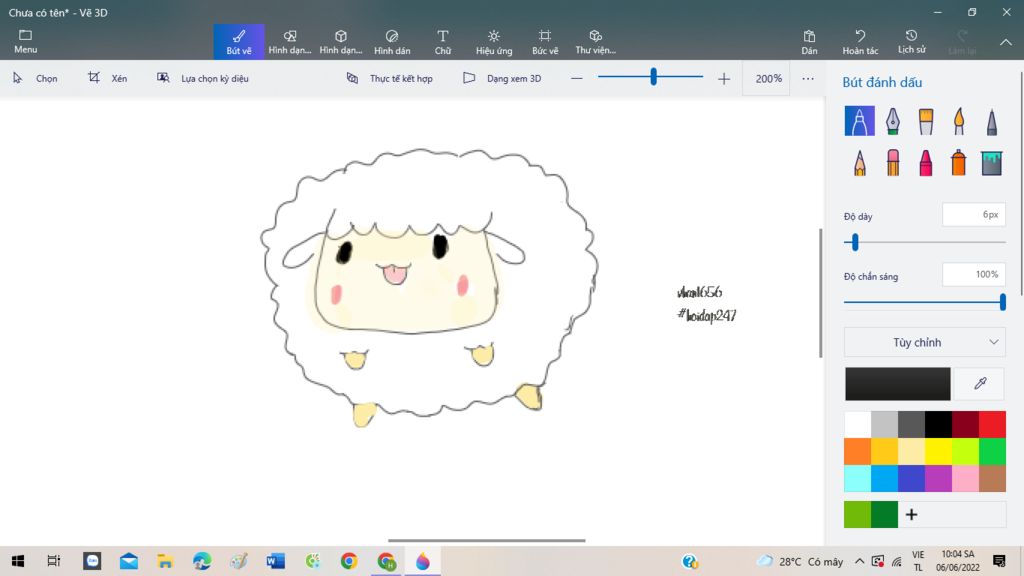Pick the pink color swatch
The width and height of the screenshot is (1024, 576).
[965, 478]
